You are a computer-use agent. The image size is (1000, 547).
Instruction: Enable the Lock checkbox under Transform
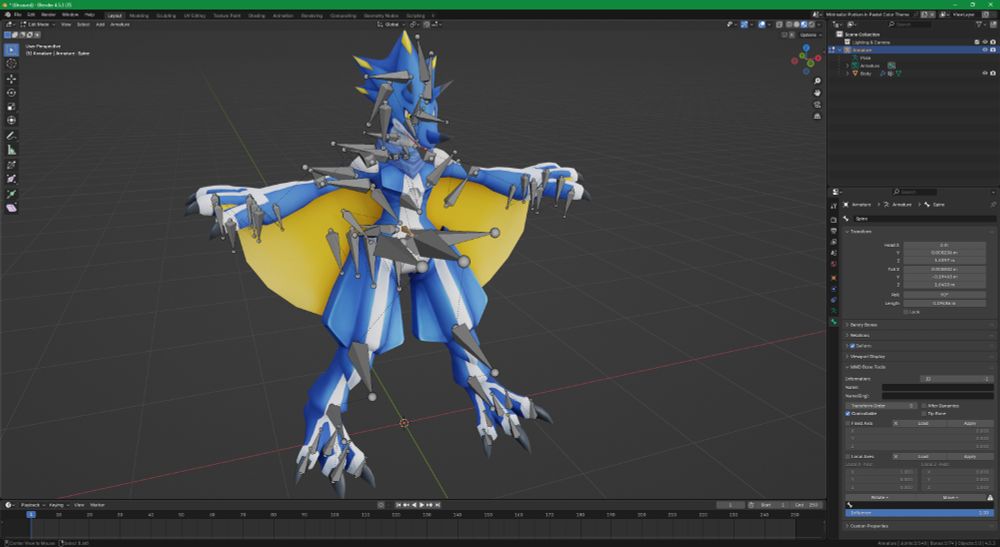coord(905,311)
